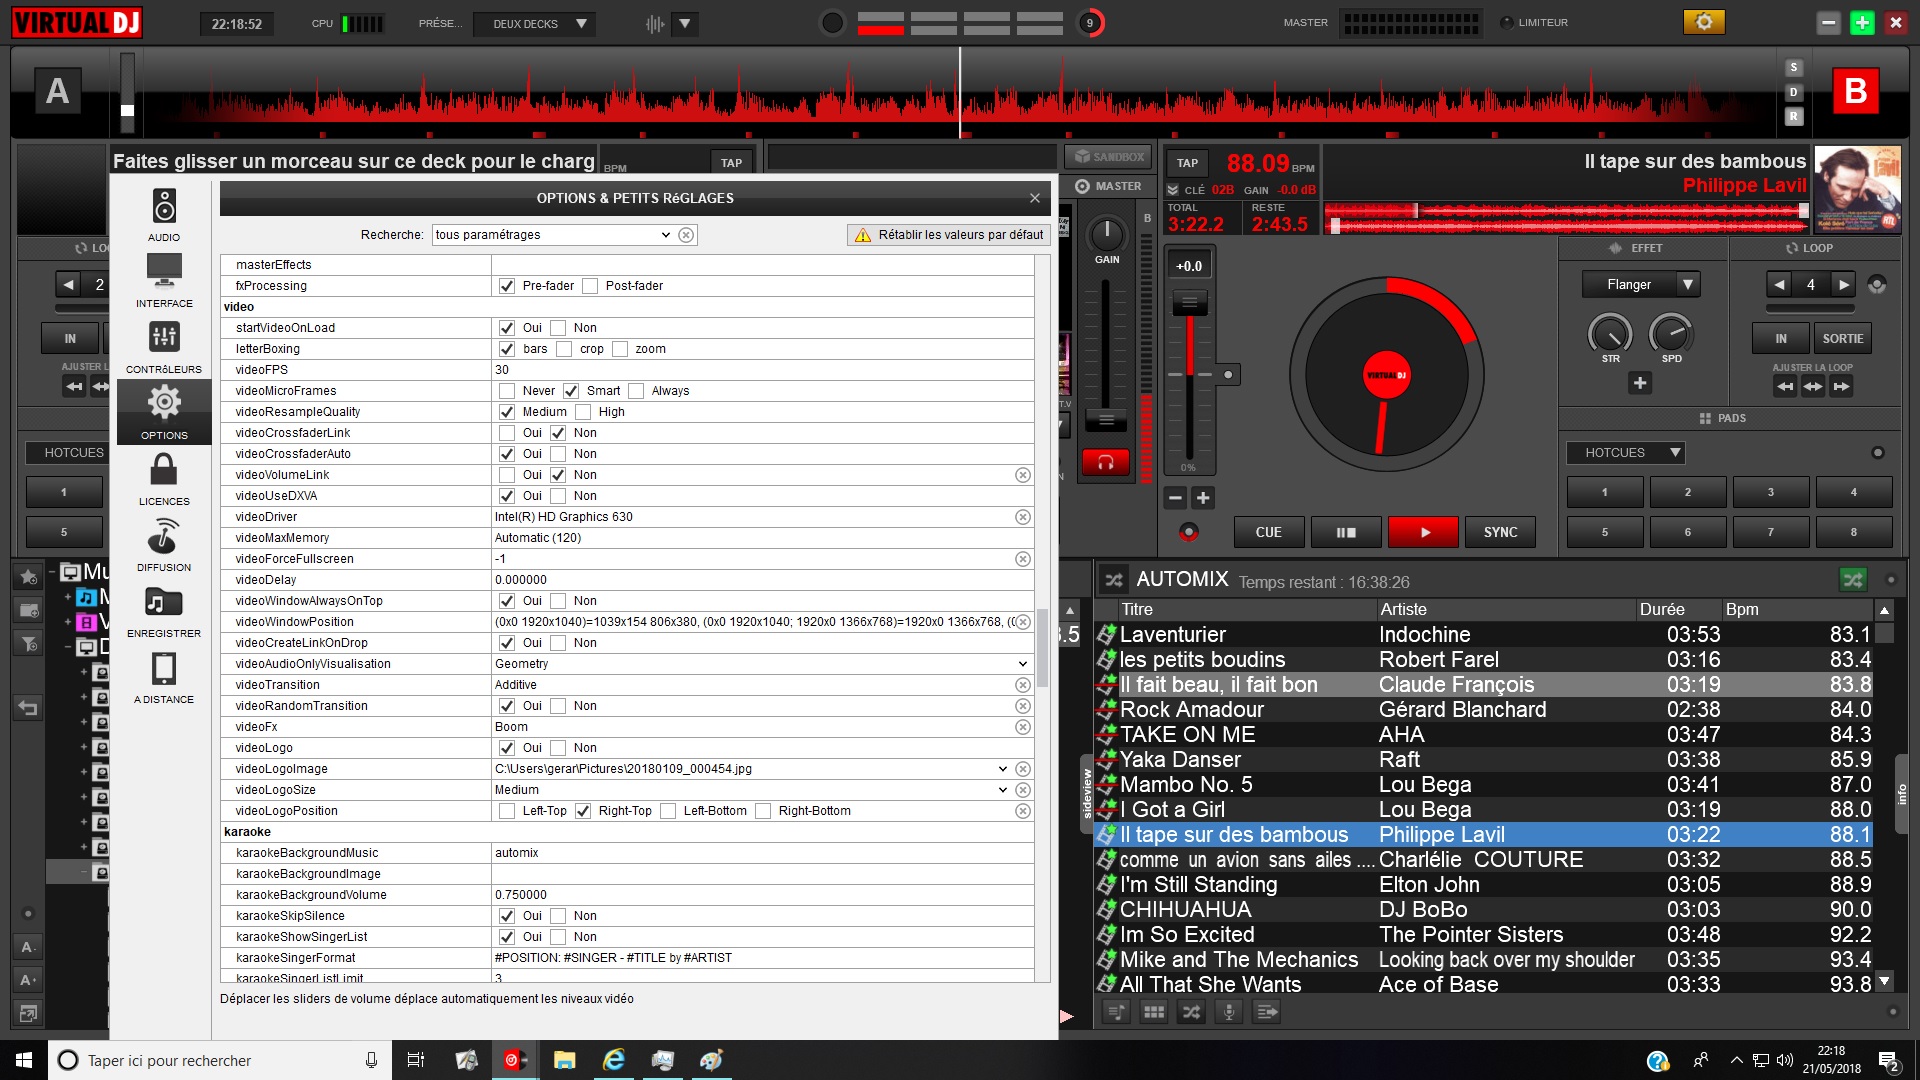Check Non for startVideoOnLoad
Screen dimensions: 1920x1080
pos(558,328)
